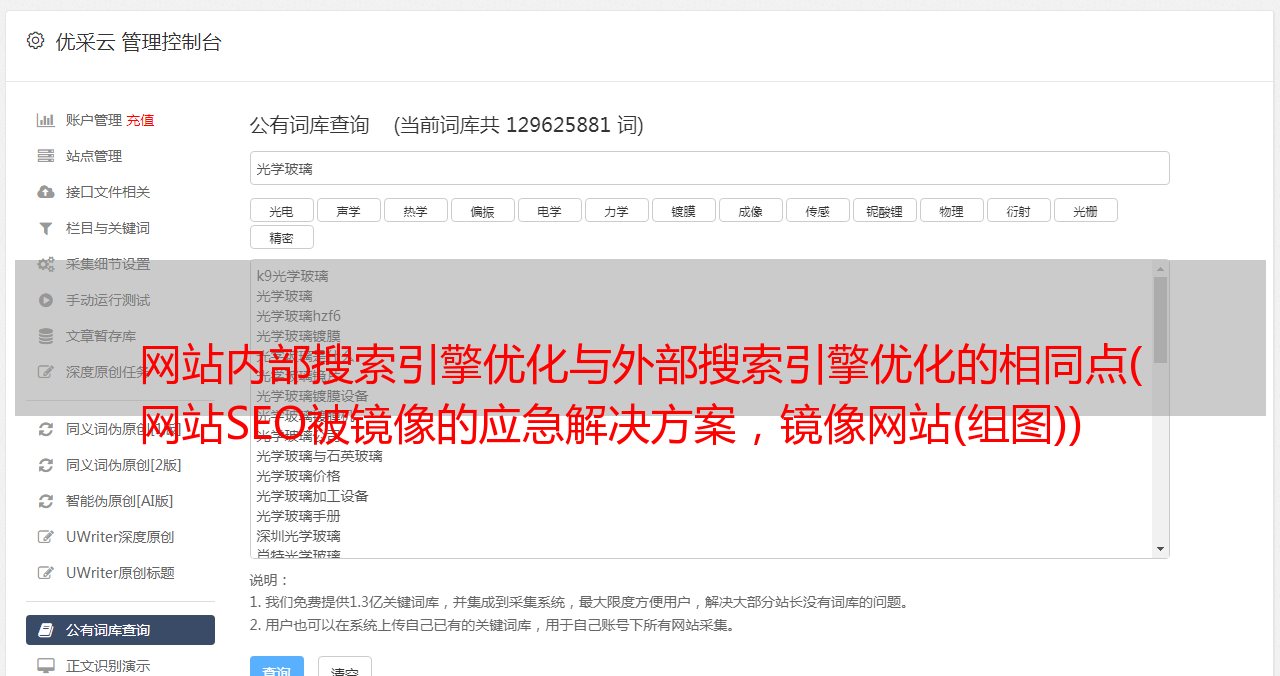Select 光学玻璃加工设备 in results list

tap(312, 496)
